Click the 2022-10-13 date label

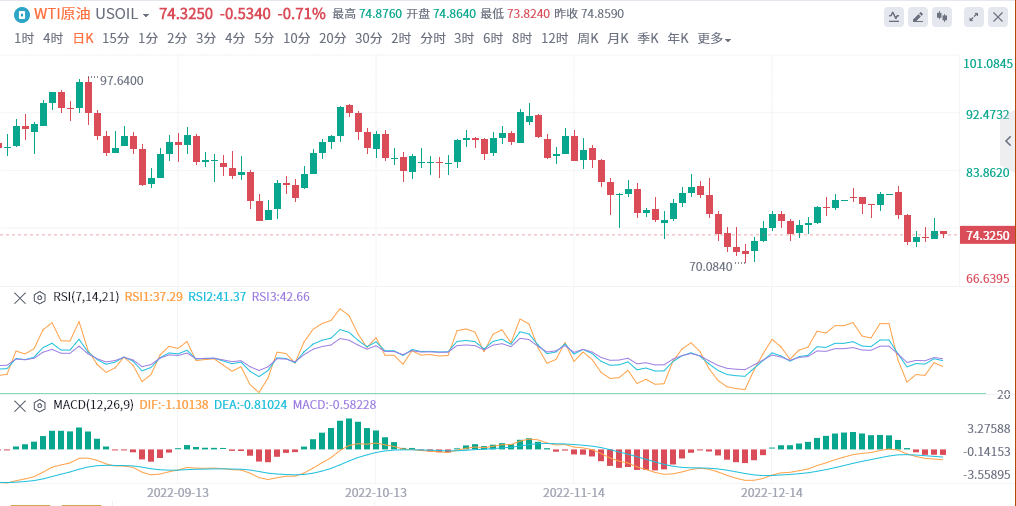[x=376, y=492]
